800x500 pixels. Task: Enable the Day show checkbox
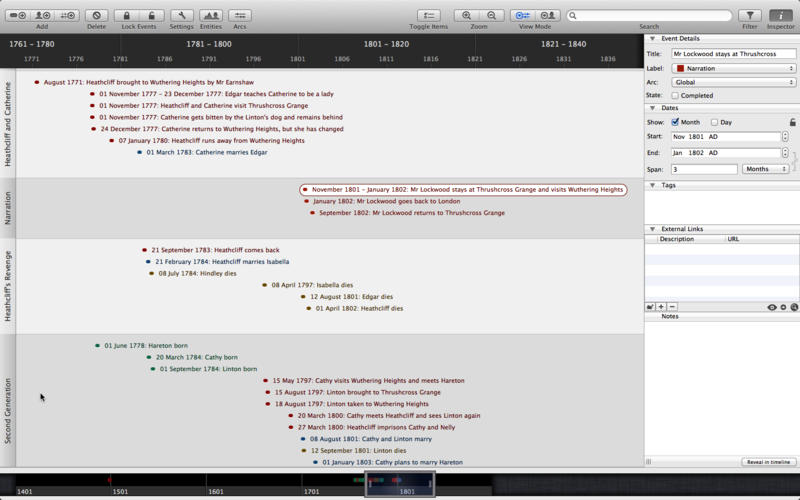click(713, 122)
